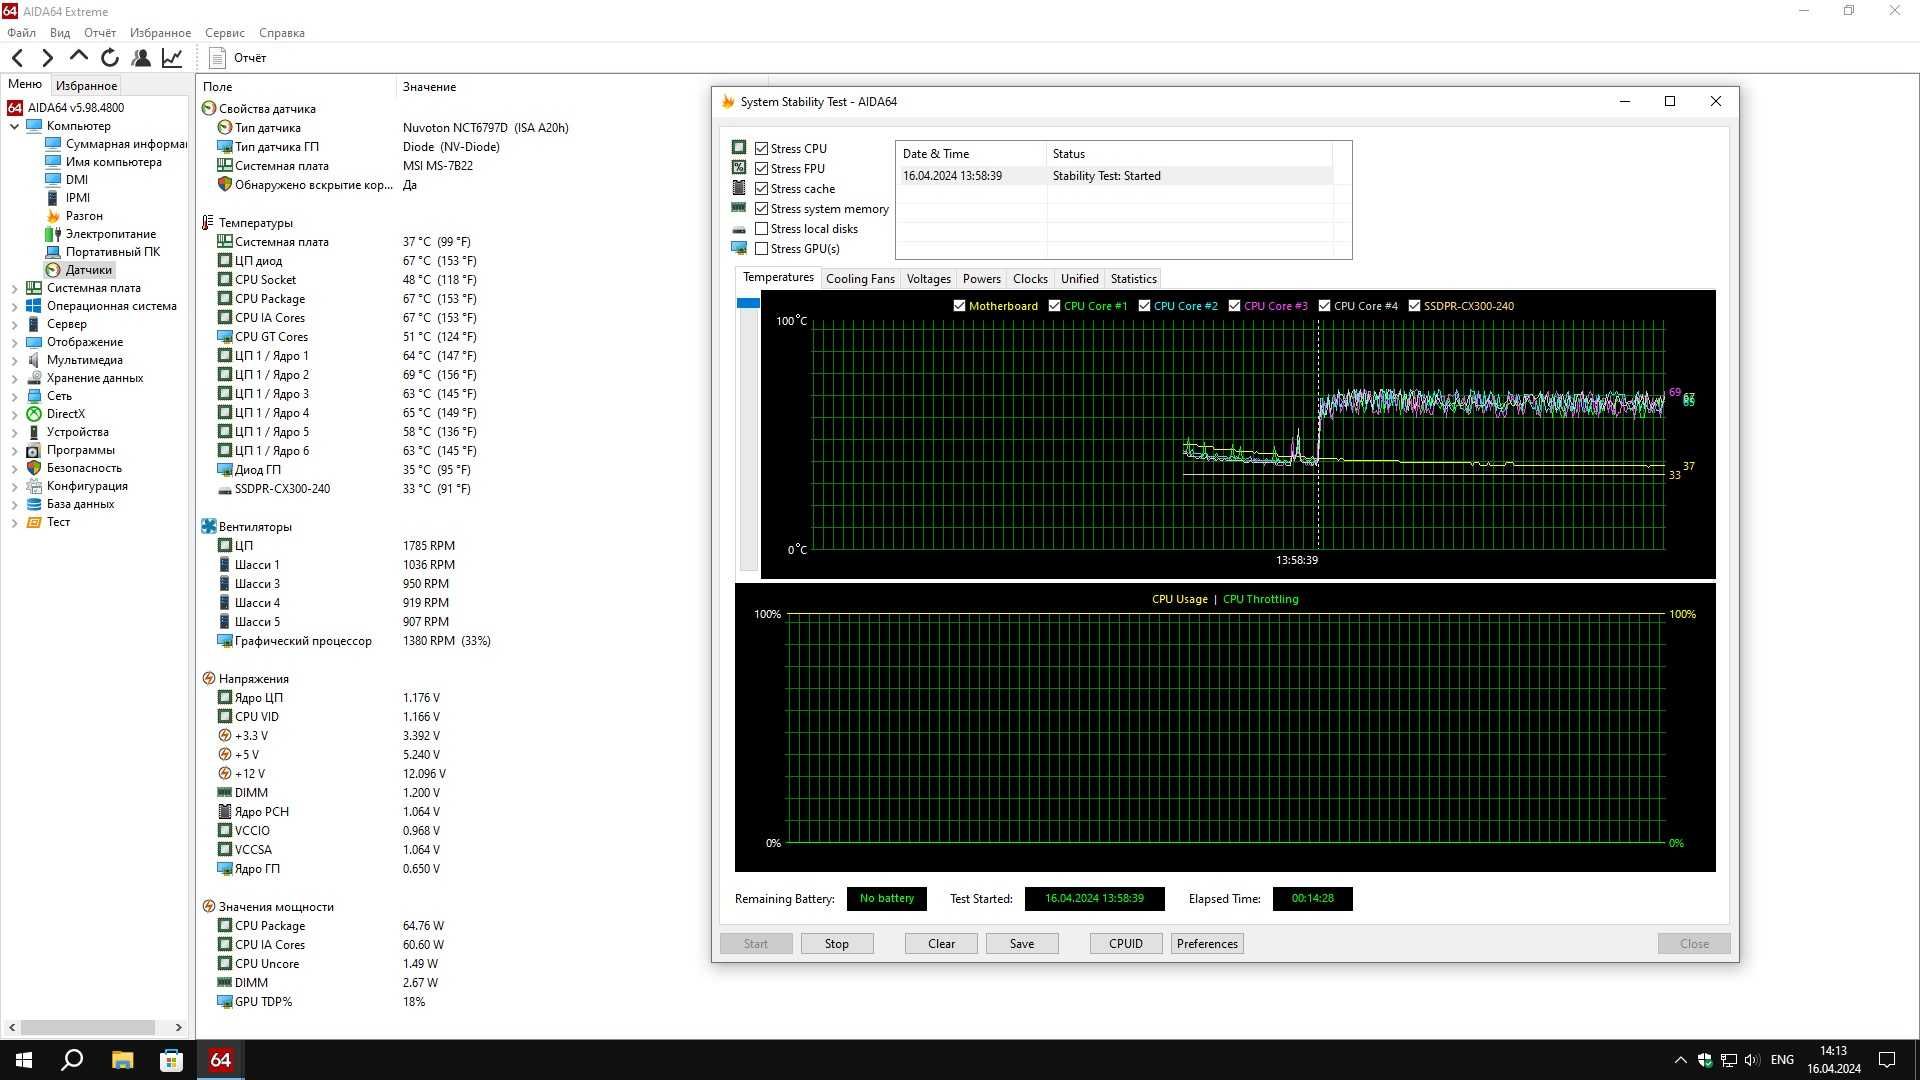Click the Forward navigation arrow in toolbar
The height and width of the screenshot is (1080, 1920).
47,58
